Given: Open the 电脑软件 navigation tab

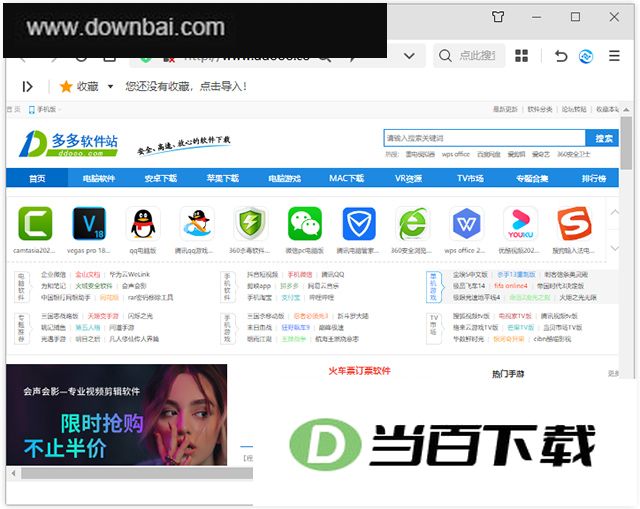Looking at the screenshot, I should (x=99, y=178).
